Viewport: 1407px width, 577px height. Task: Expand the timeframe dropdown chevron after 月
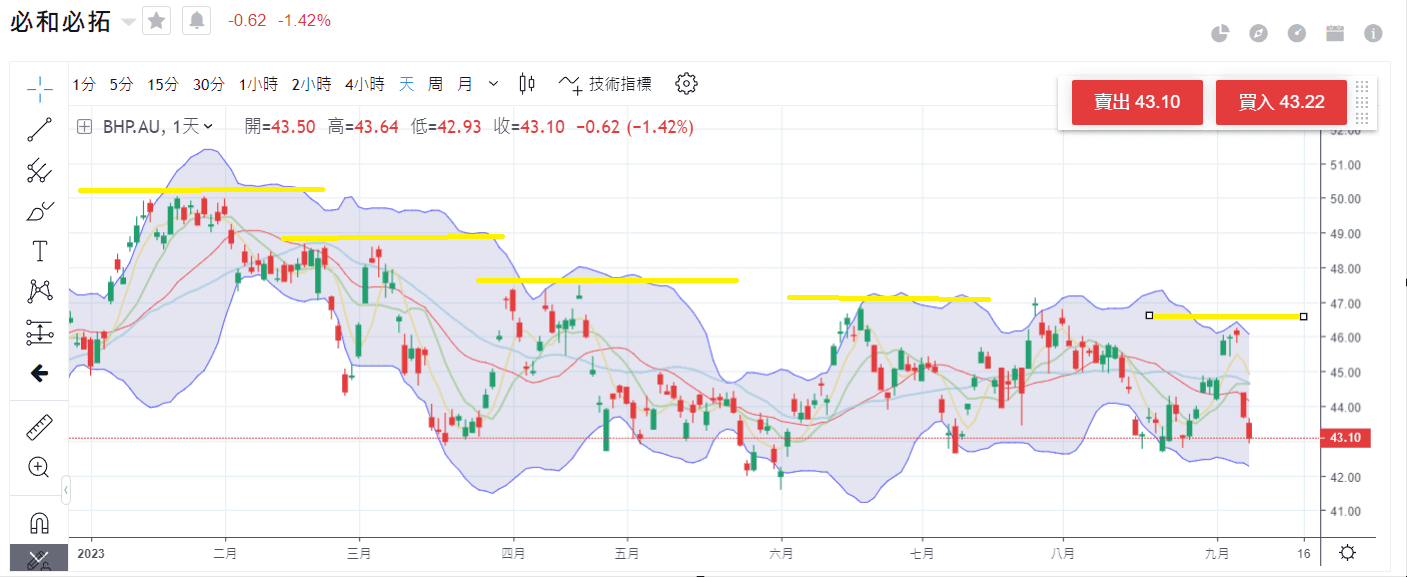pyautogui.click(x=494, y=84)
